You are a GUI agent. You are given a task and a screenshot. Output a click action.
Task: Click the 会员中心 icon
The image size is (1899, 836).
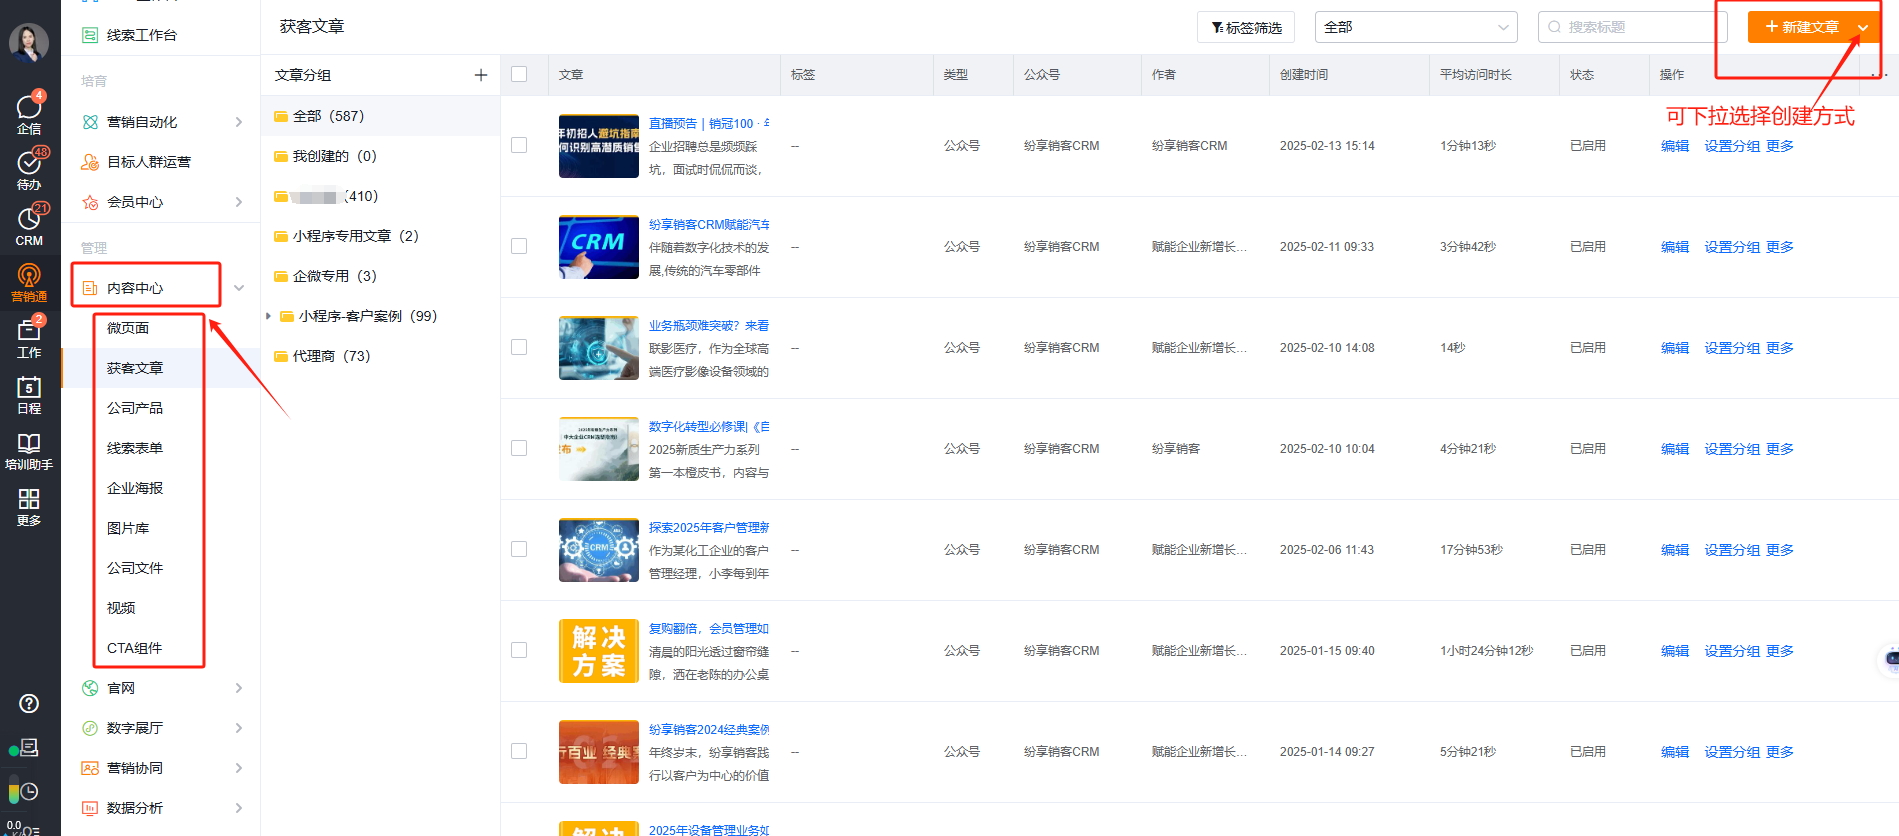pyautogui.click(x=90, y=202)
